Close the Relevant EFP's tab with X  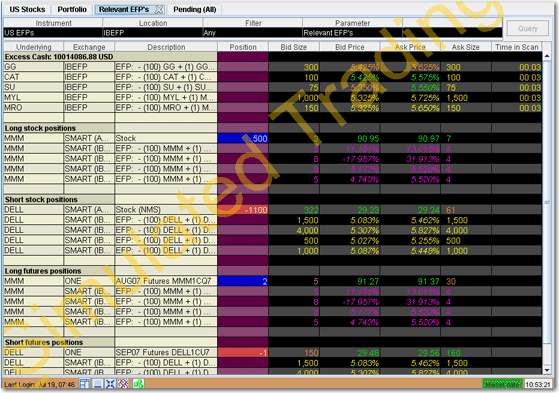point(159,10)
